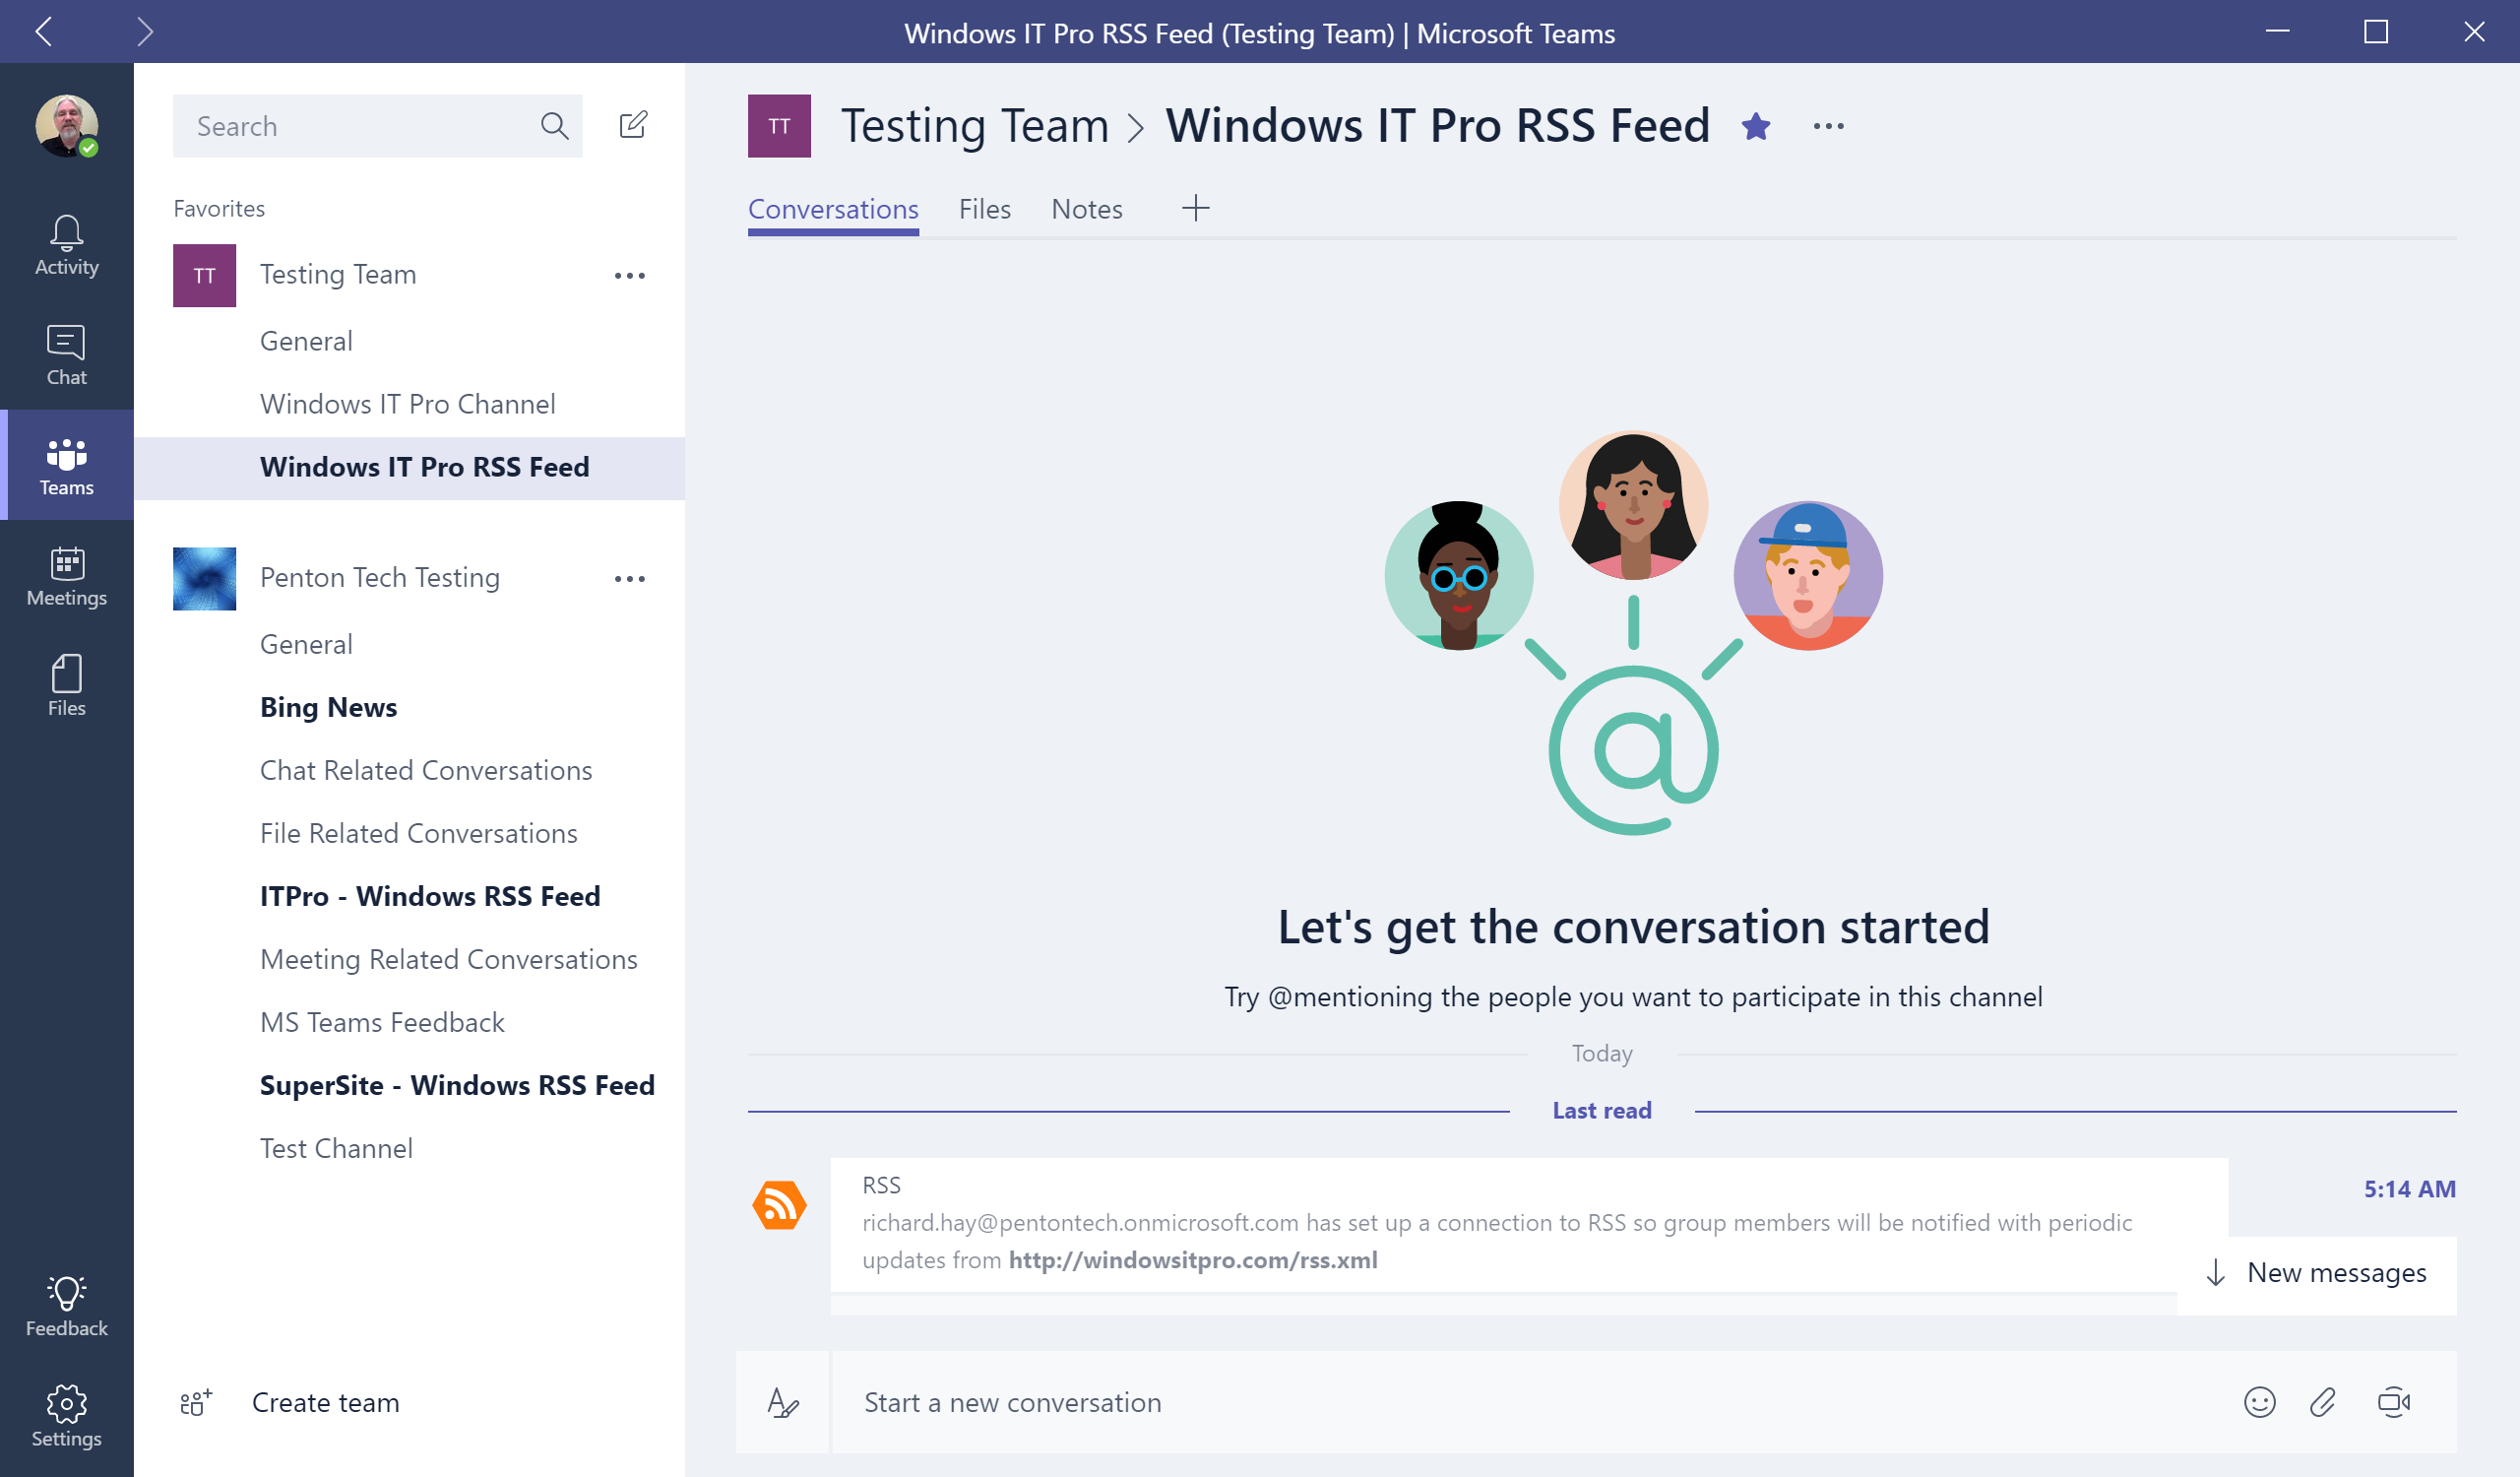This screenshot has width=2520, height=1477.
Task: Attach a file using the paperclip icon
Action: 2325,1402
